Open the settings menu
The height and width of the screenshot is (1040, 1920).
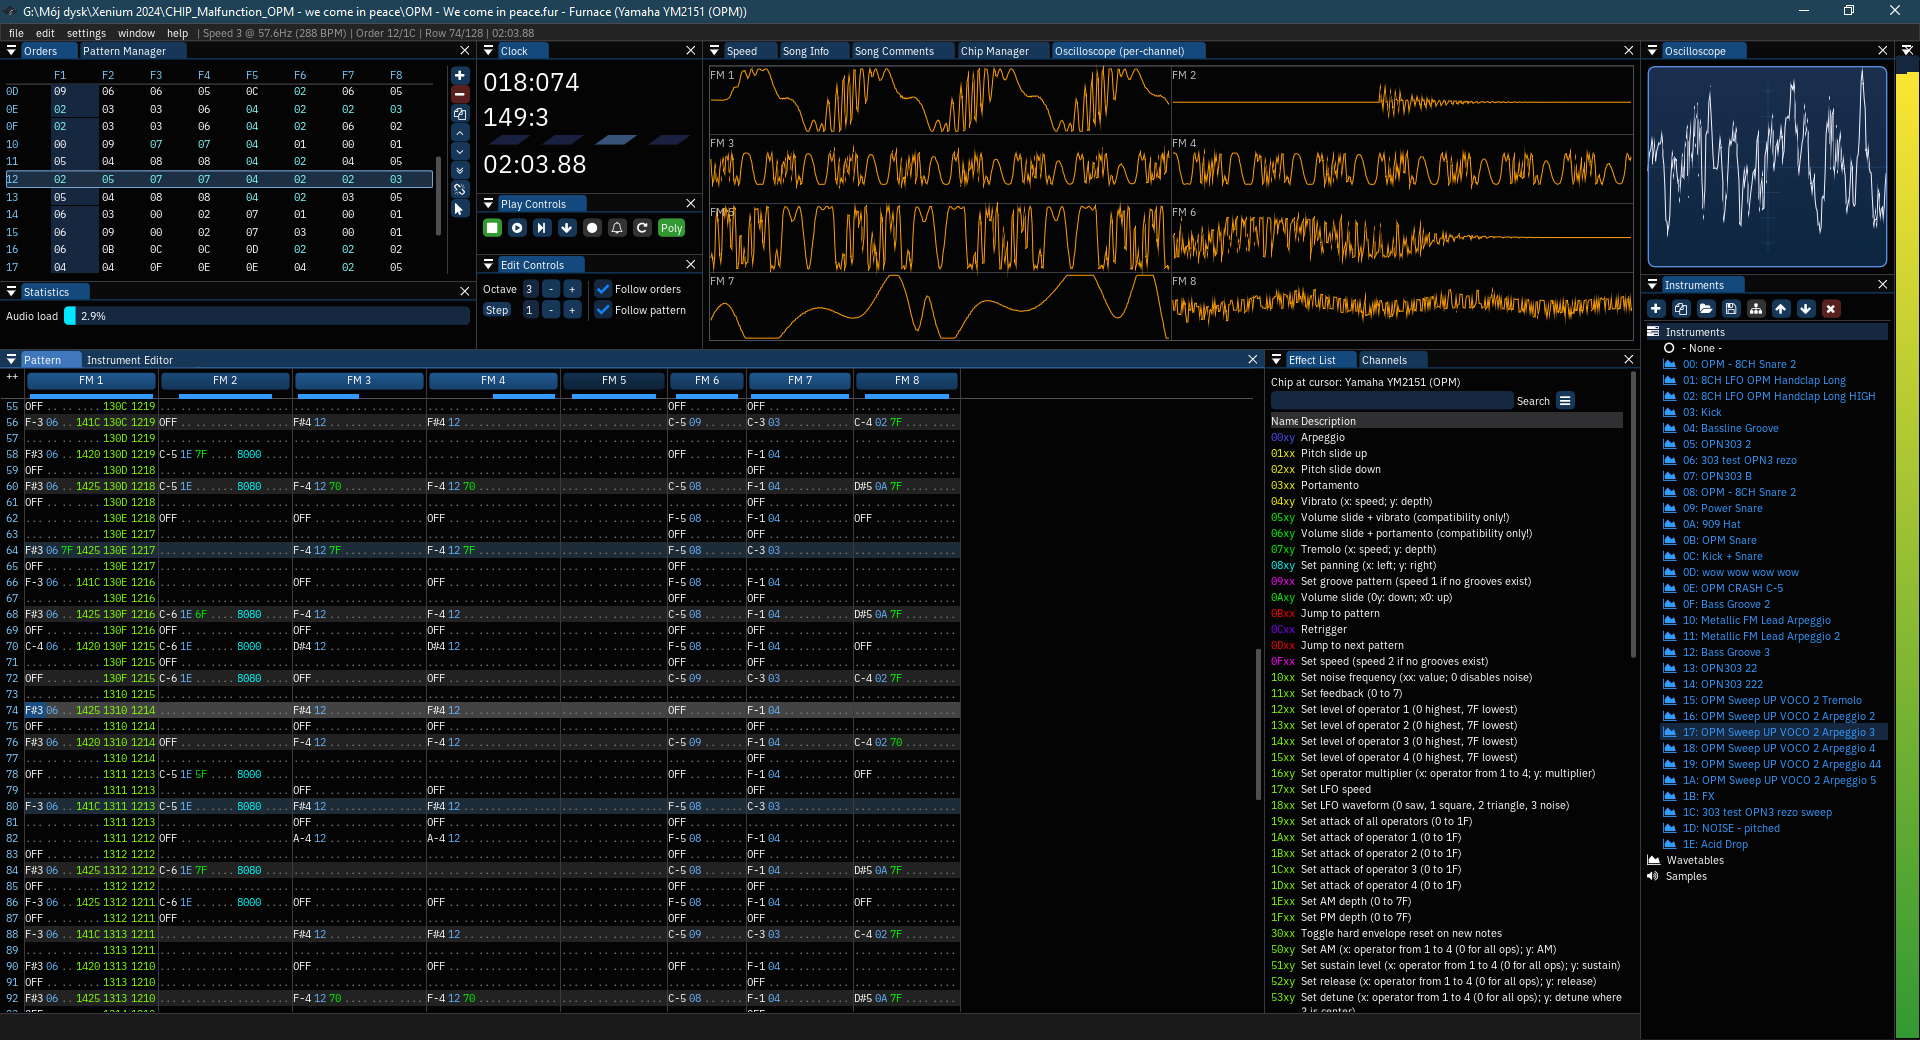tap(86, 33)
